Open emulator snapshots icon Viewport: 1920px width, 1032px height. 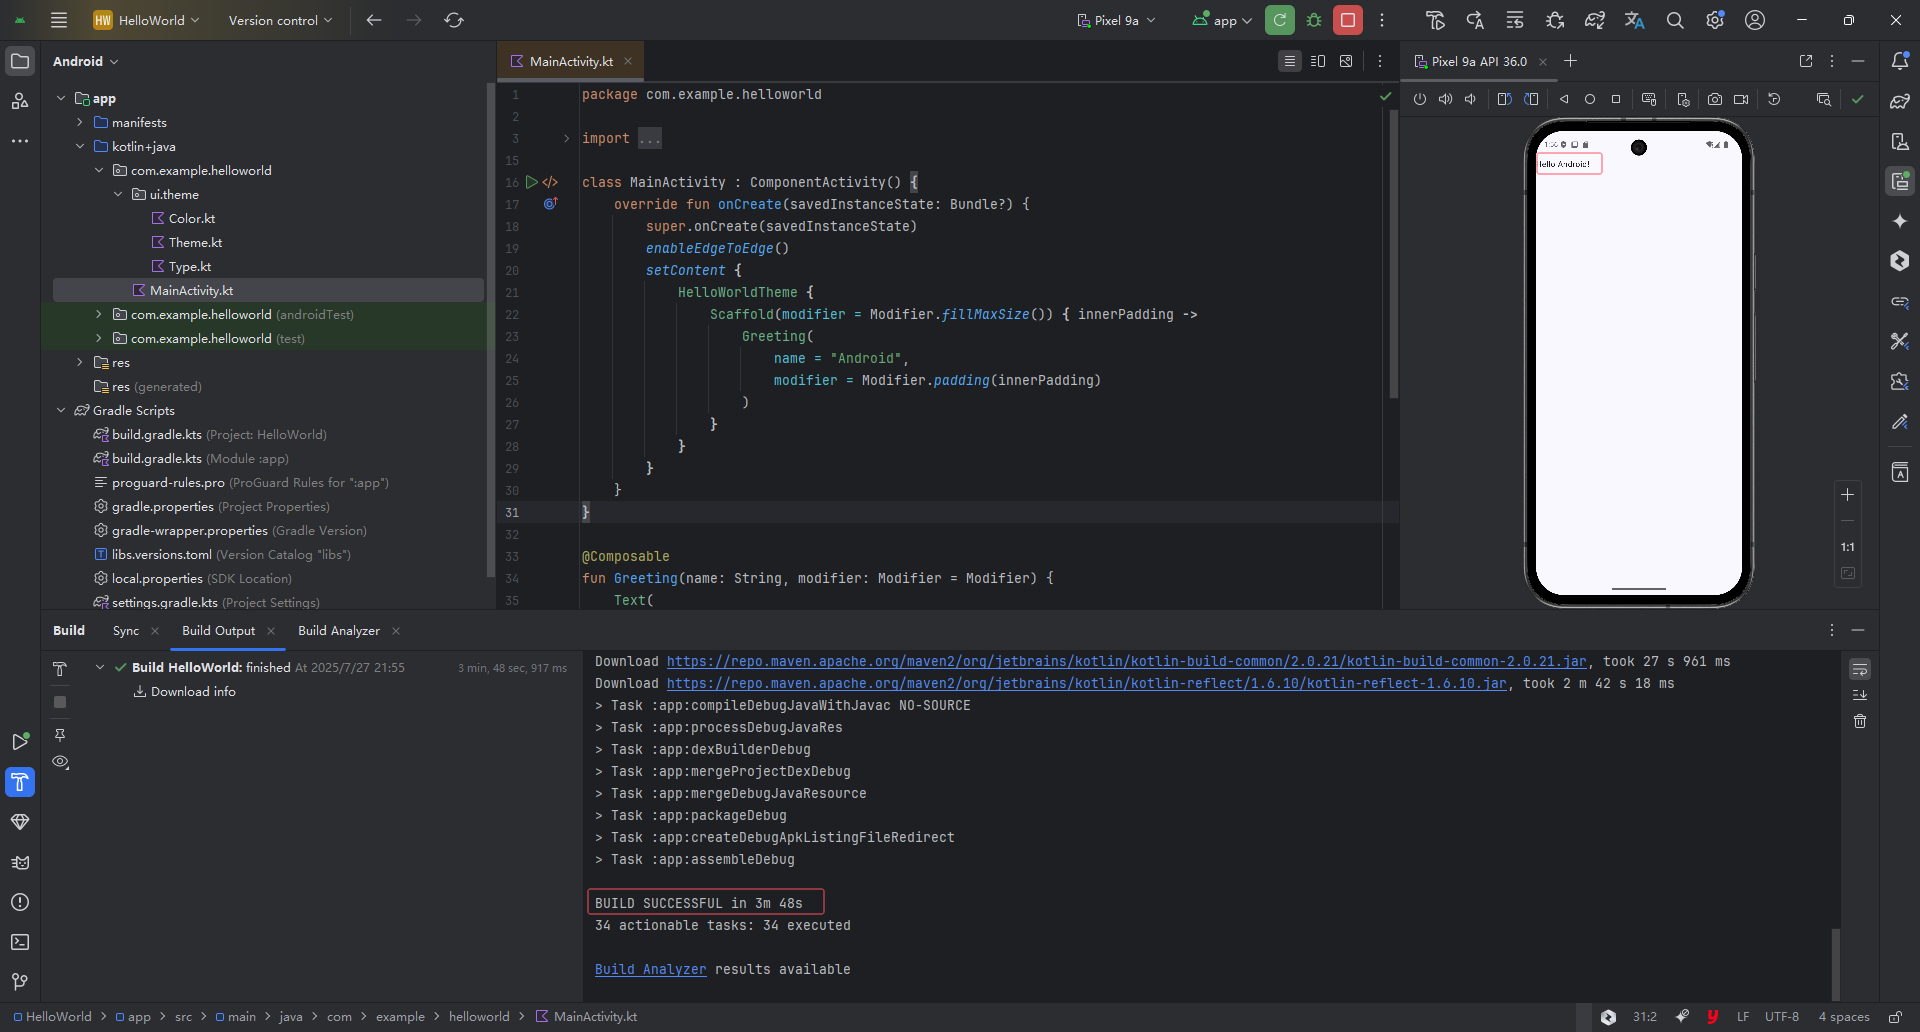[x=1774, y=99]
